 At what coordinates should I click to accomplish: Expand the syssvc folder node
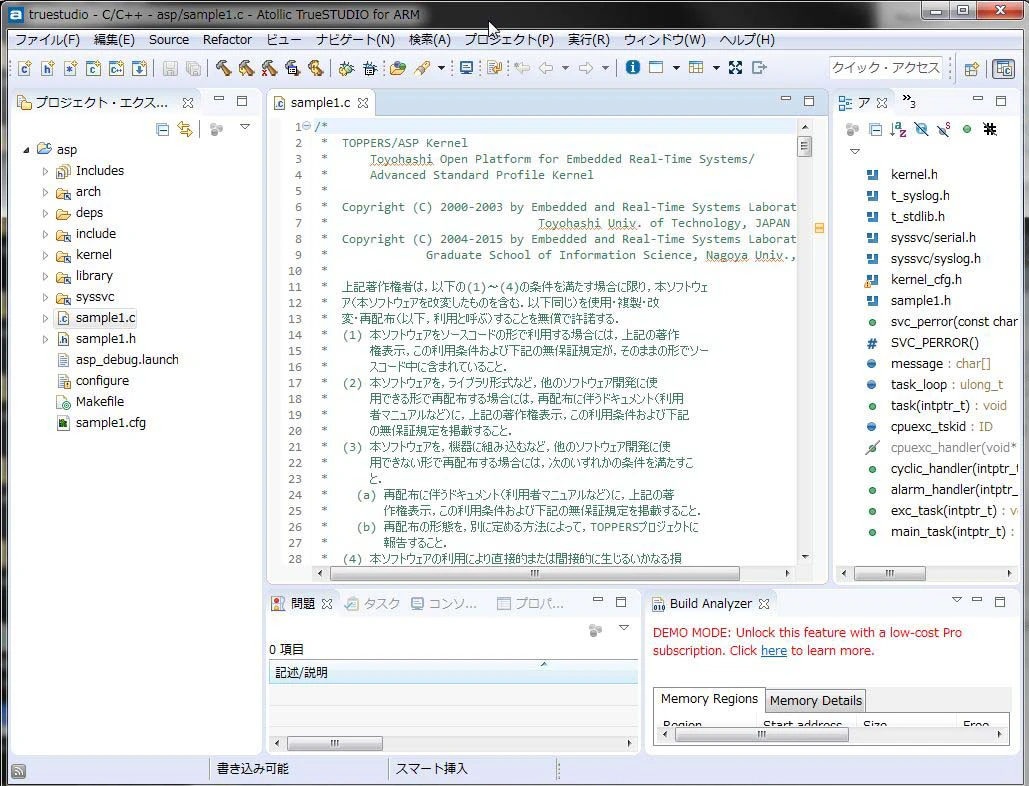pyautogui.click(x=45, y=297)
